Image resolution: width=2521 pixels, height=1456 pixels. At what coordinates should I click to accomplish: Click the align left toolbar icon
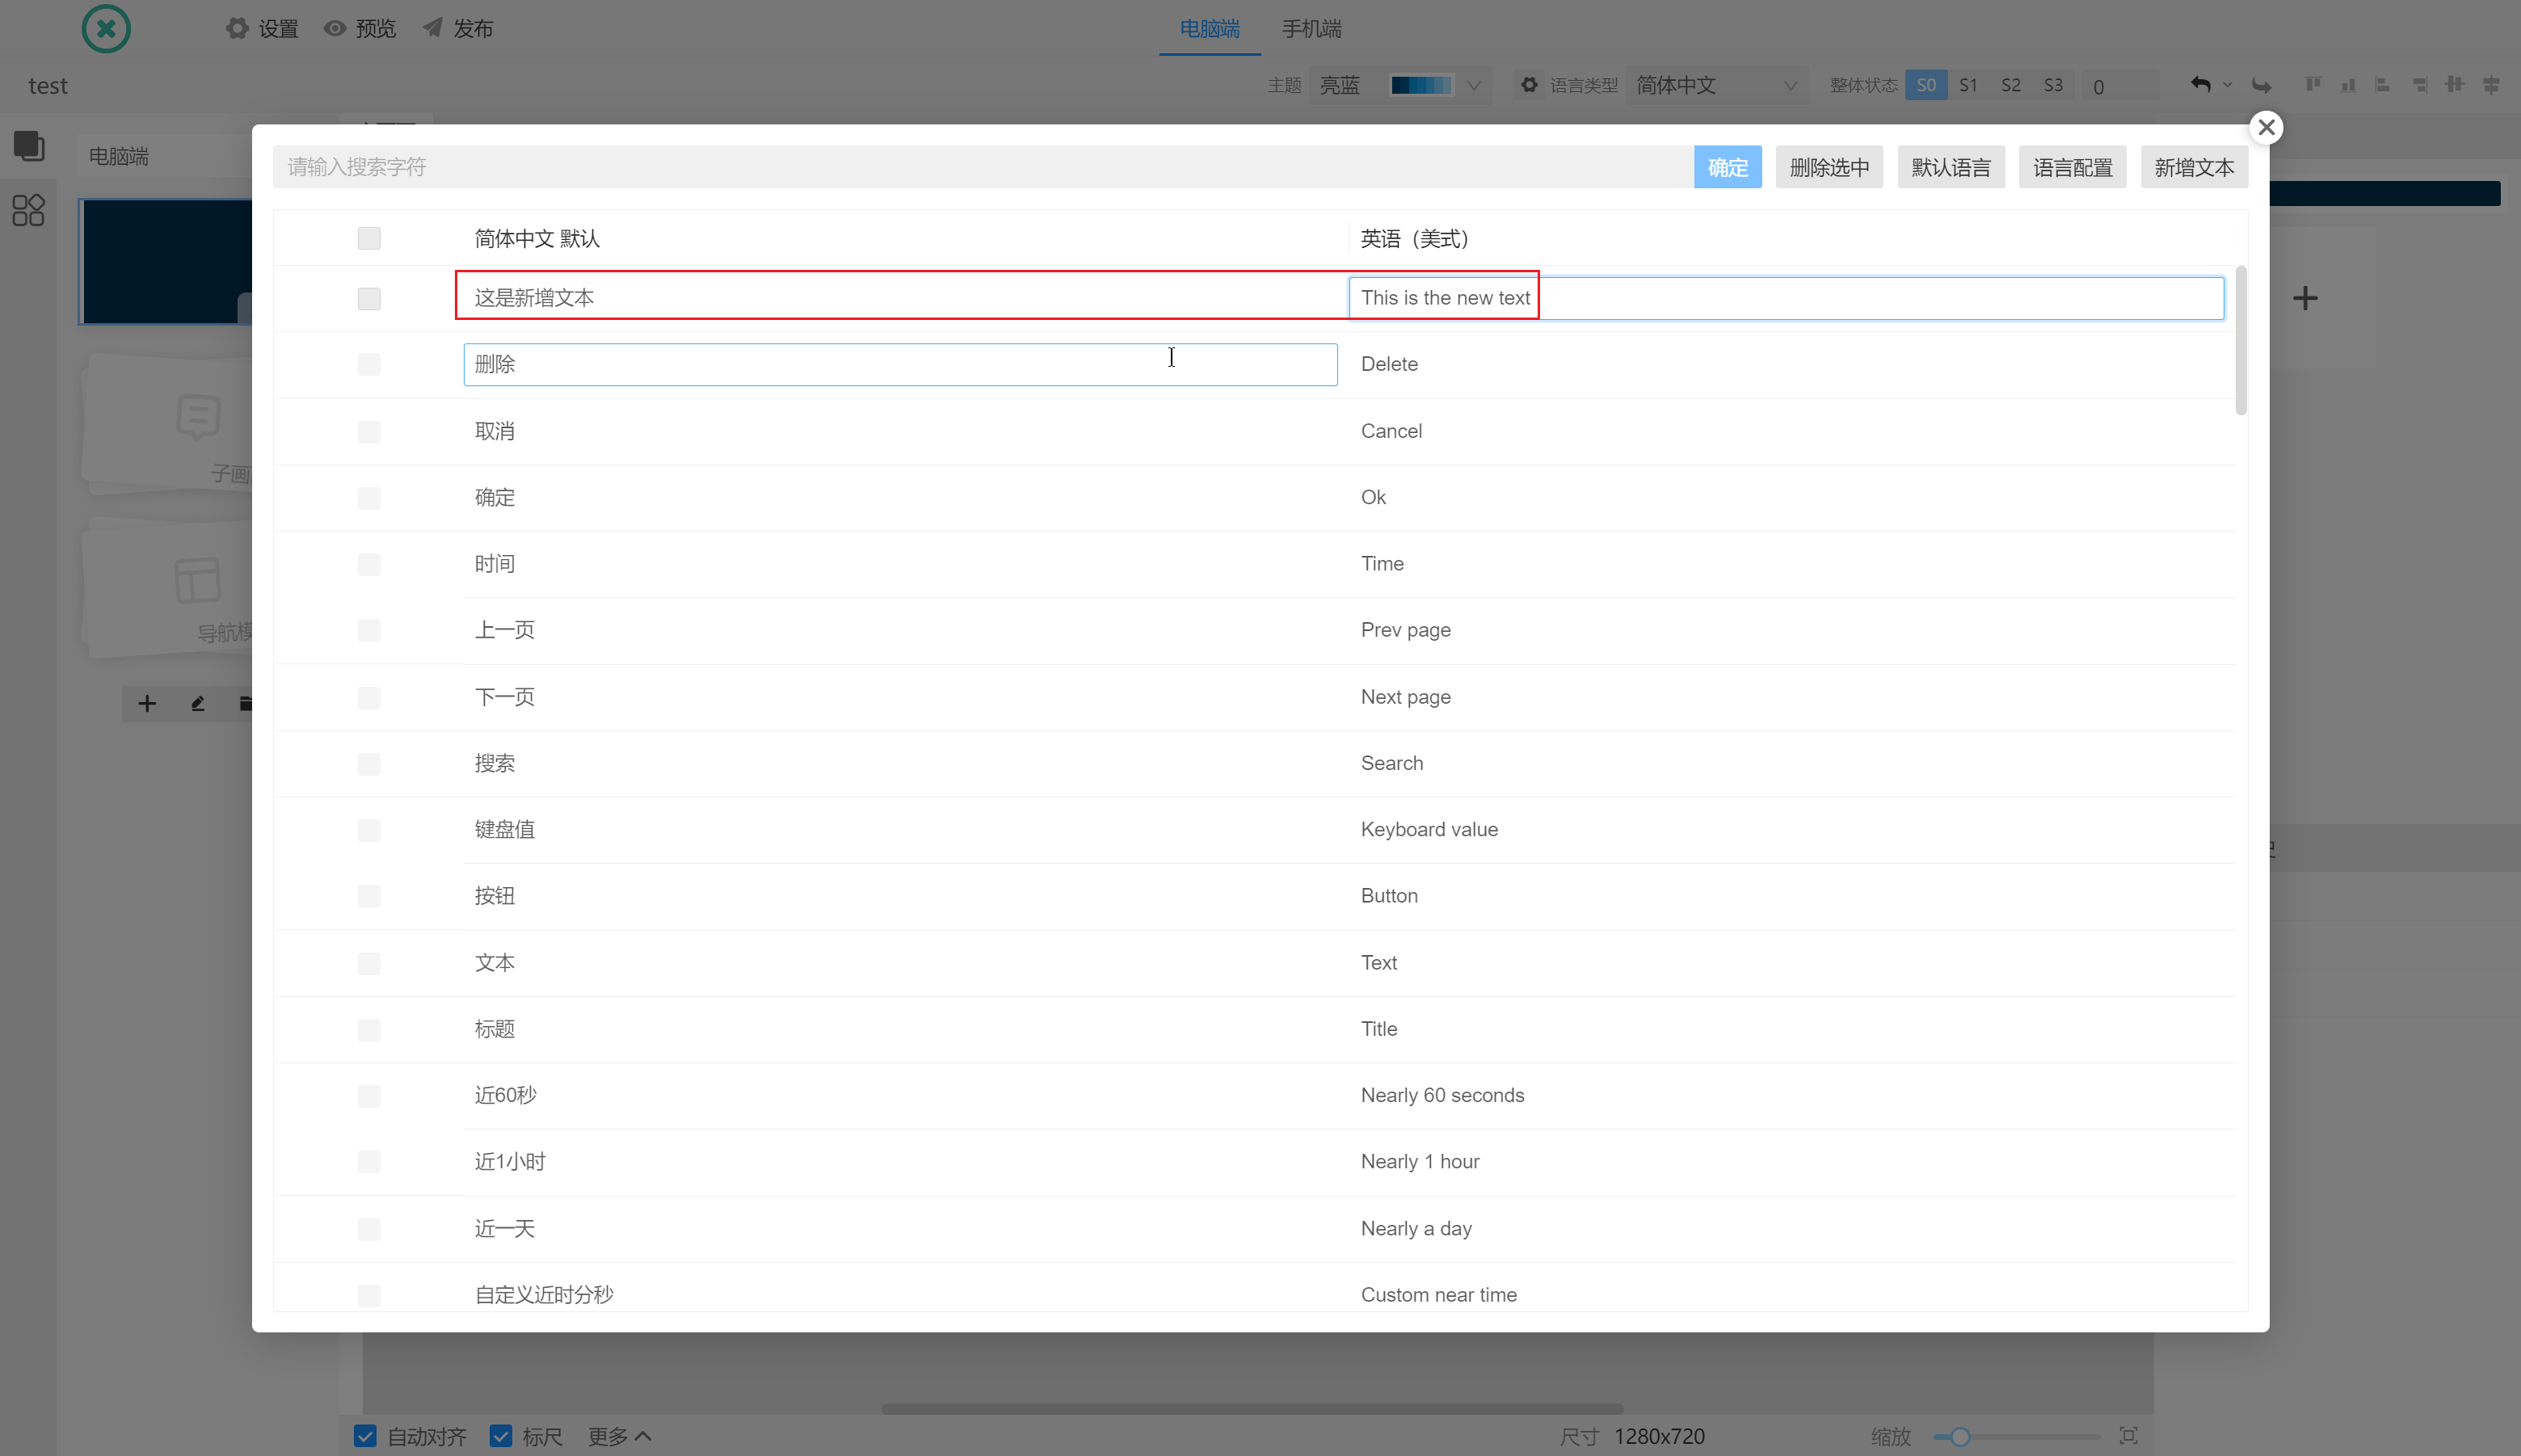pos(2383,84)
